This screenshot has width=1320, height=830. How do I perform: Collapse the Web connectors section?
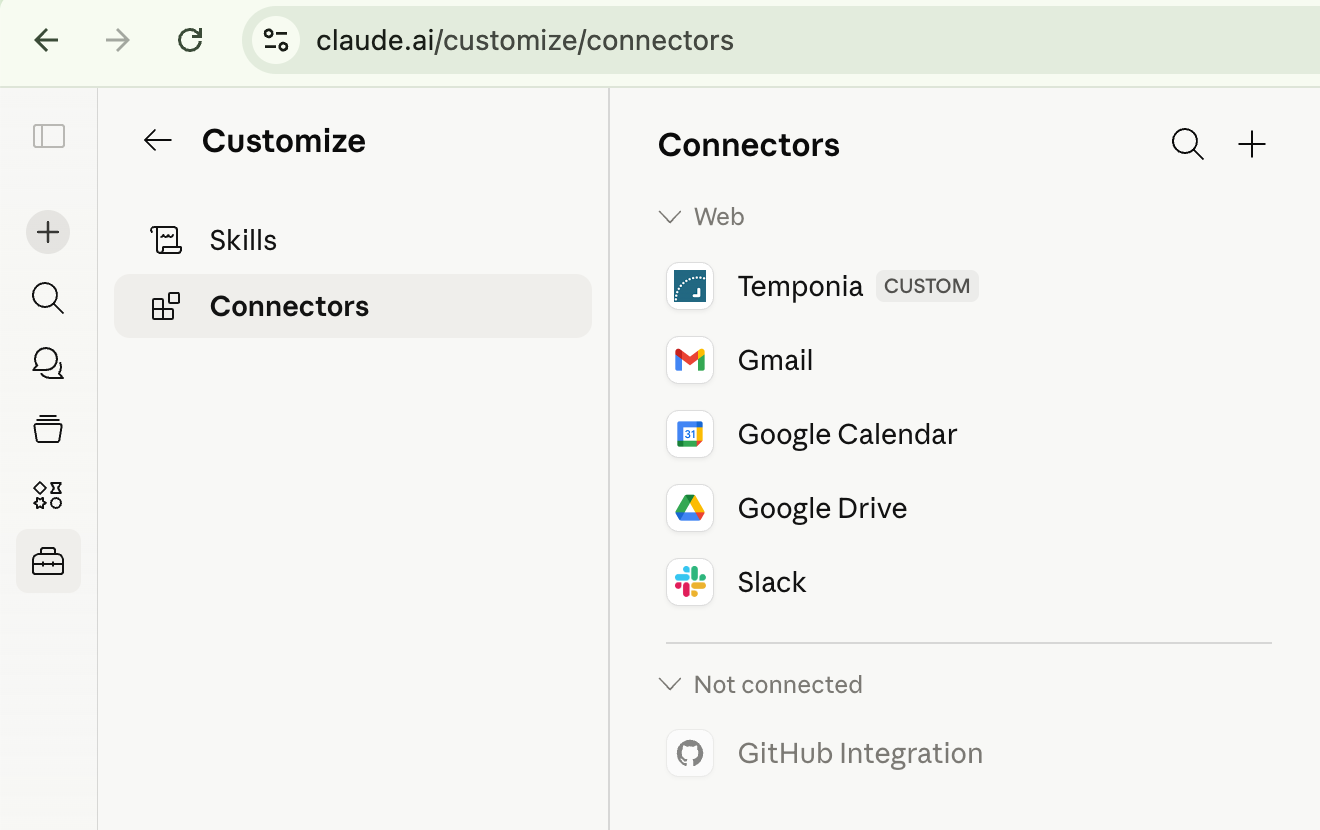pos(670,217)
